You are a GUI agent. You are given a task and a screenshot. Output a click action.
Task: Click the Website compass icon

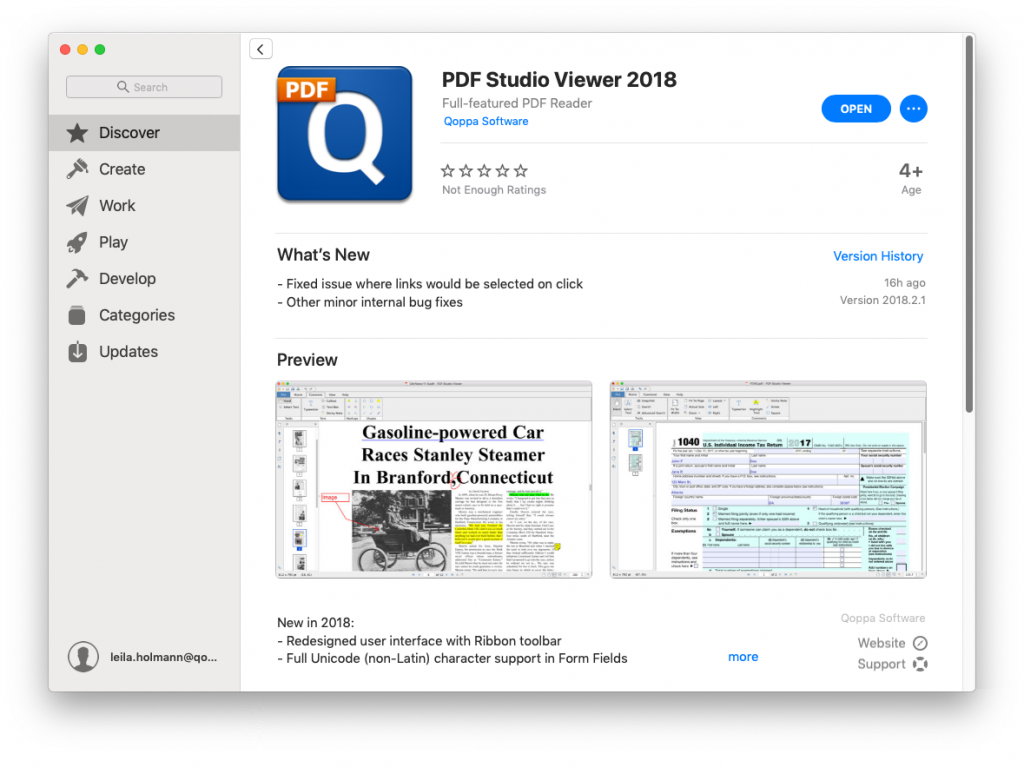920,643
